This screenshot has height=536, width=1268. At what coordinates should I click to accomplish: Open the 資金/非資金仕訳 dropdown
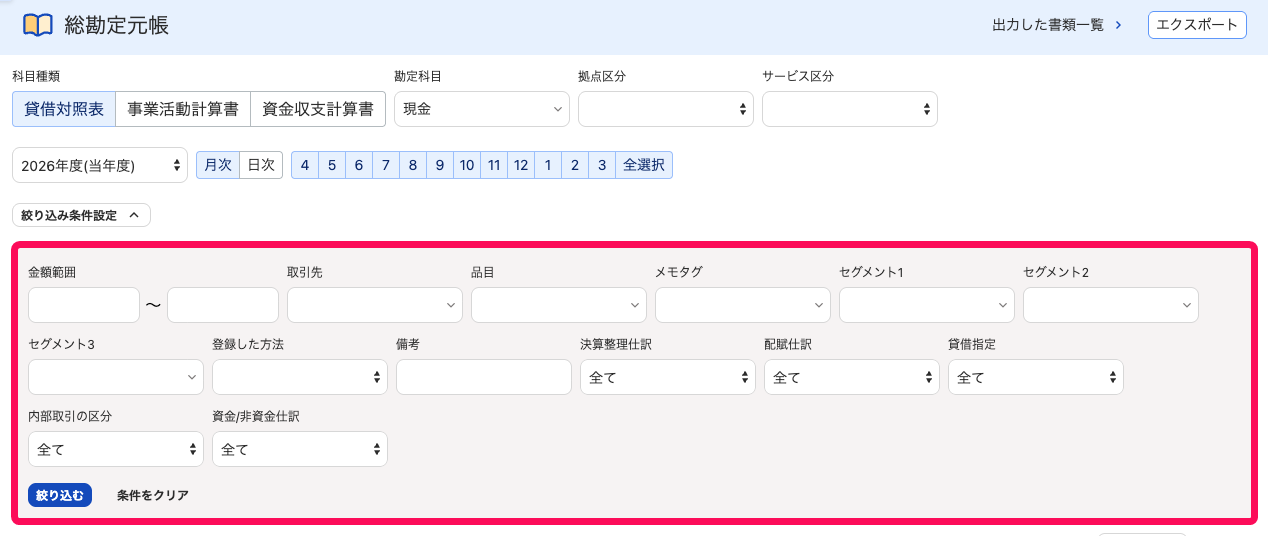300,449
